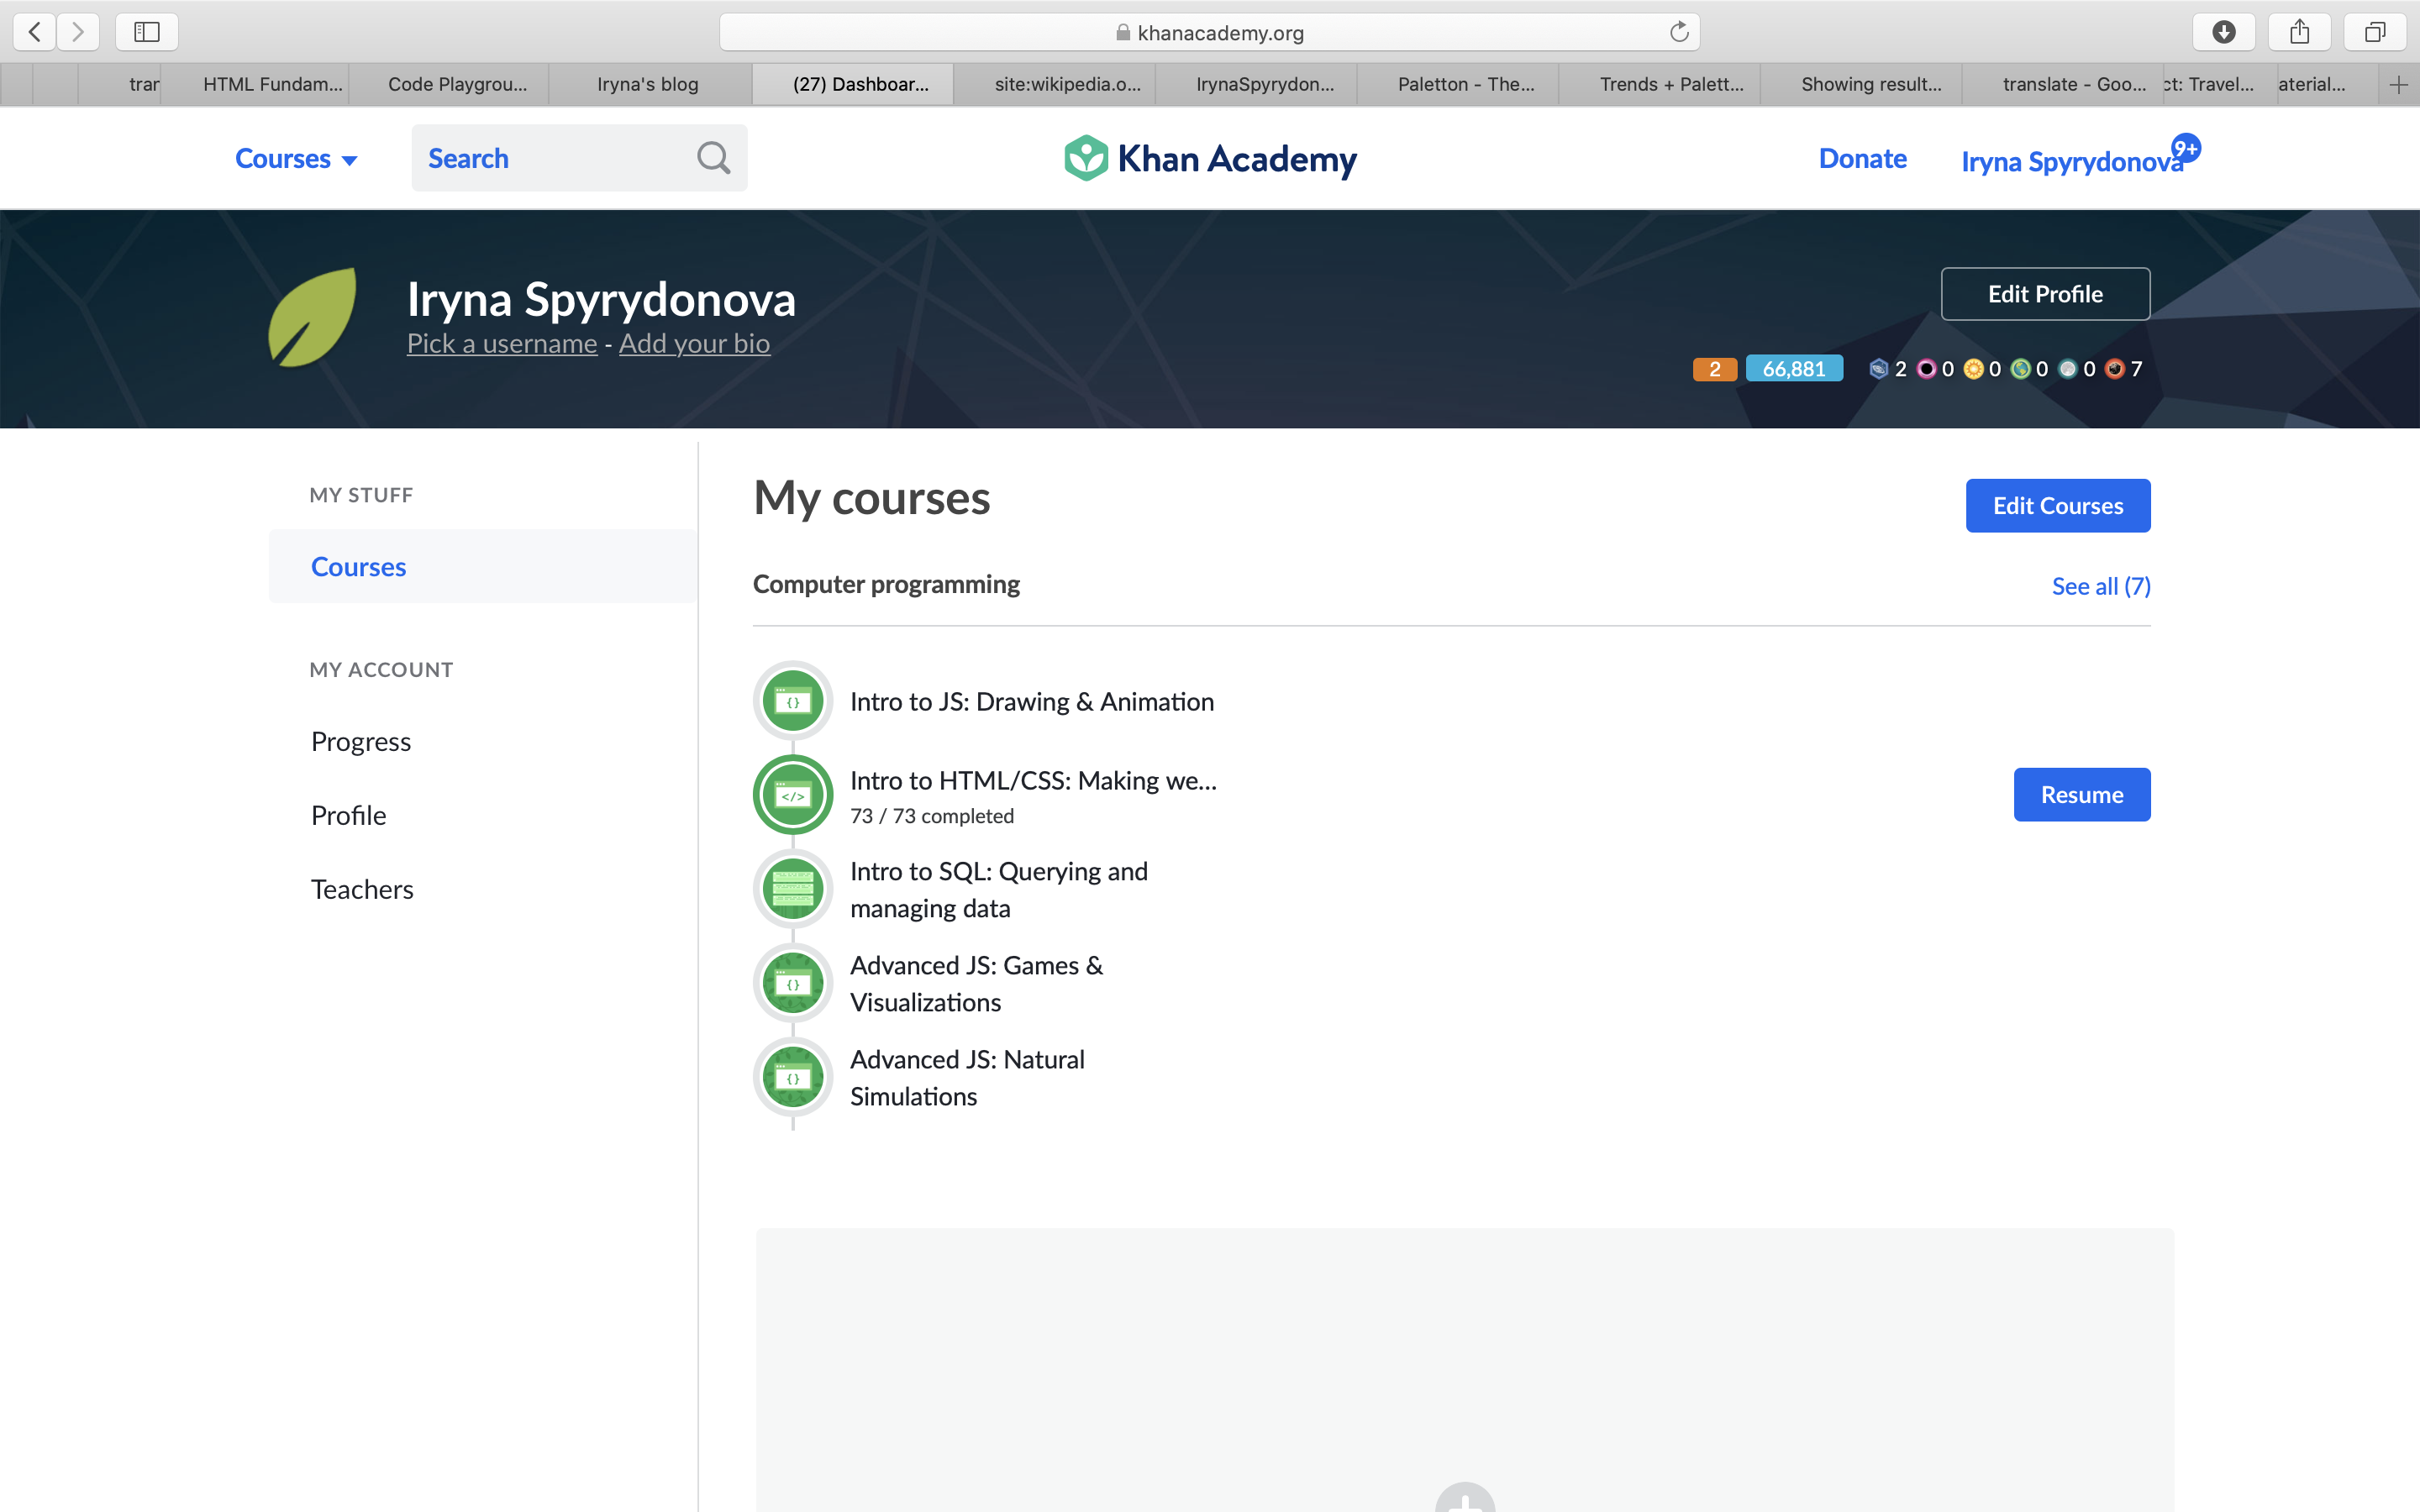
Task: Go back with Safari's back arrow
Action: (35, 32)
